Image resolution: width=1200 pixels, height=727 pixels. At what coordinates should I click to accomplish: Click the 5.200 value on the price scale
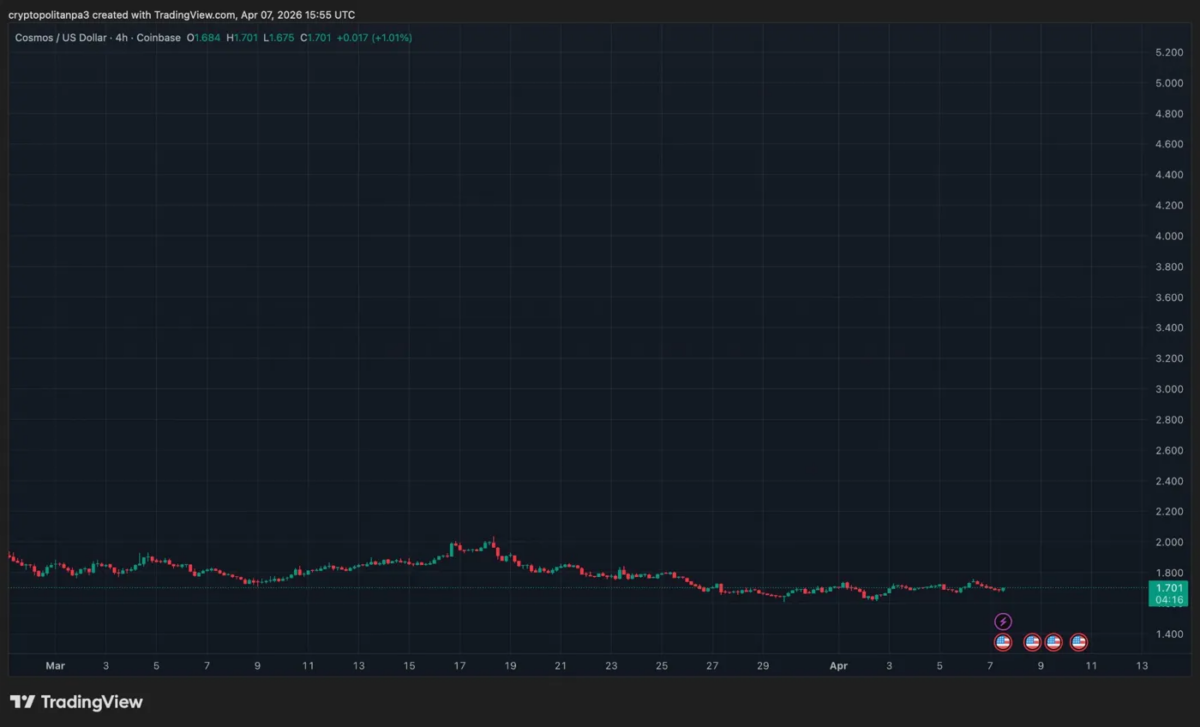coord(1170,52)
